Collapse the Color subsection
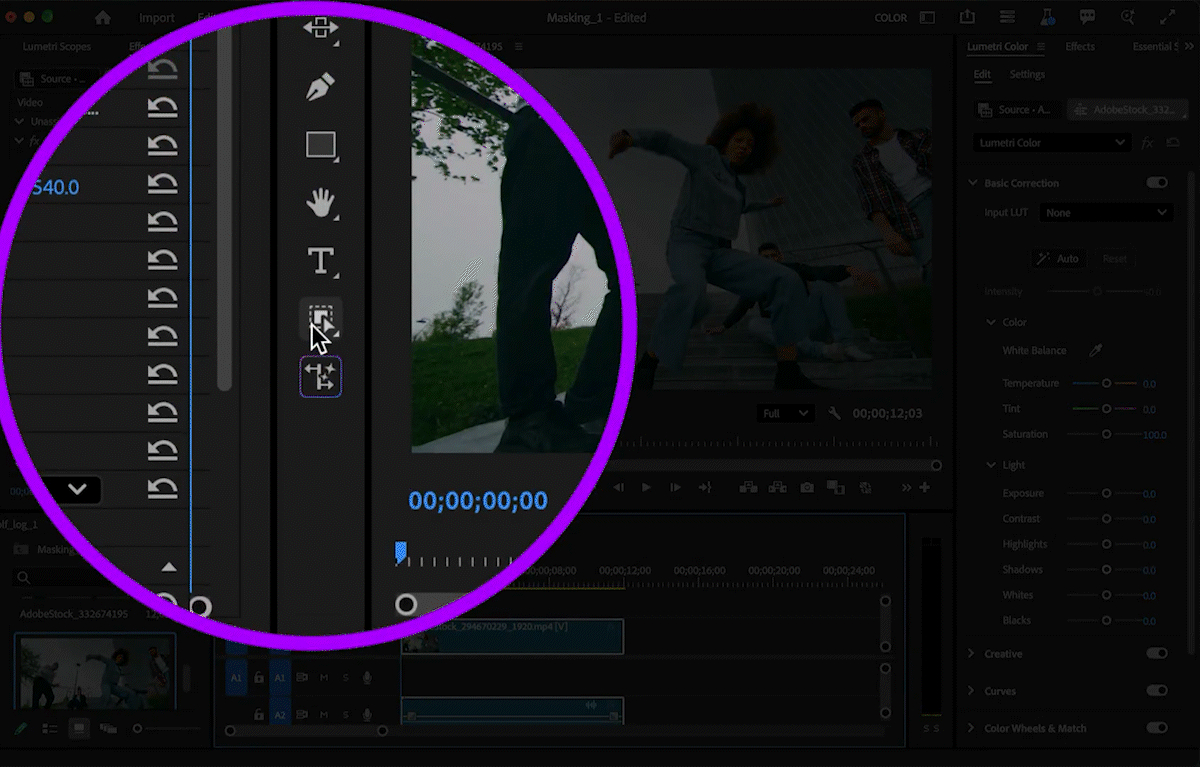The height and width of the screenshot is (767, 1200). [992, 322]
